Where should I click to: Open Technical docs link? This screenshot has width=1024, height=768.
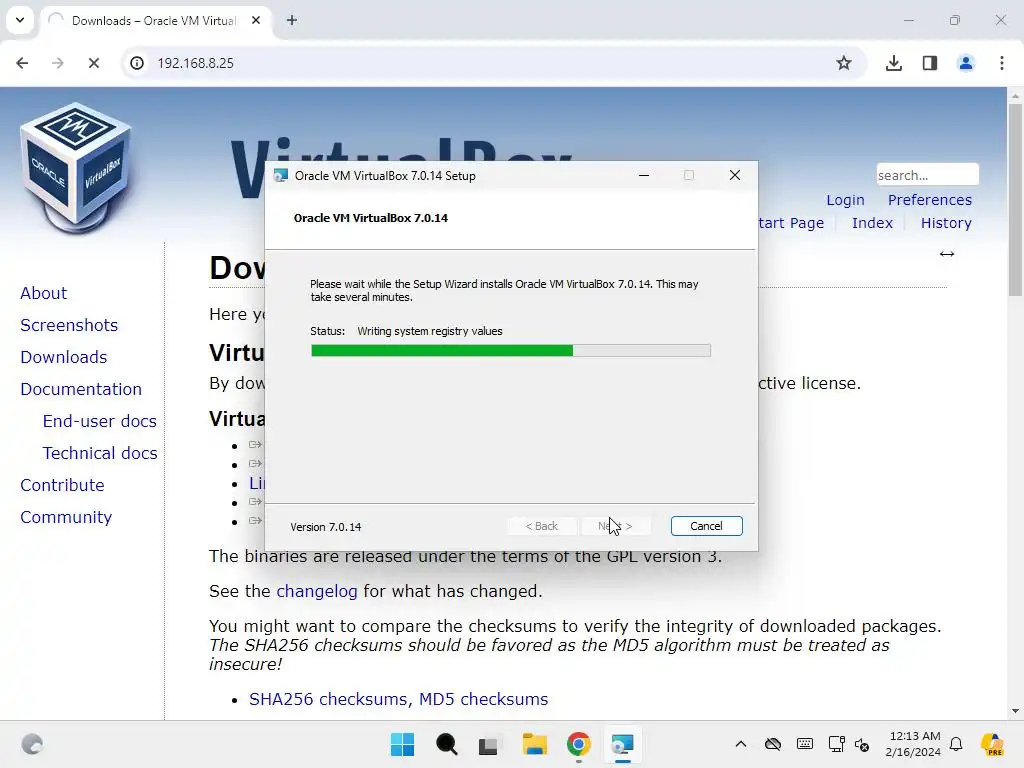click(100, 453)
